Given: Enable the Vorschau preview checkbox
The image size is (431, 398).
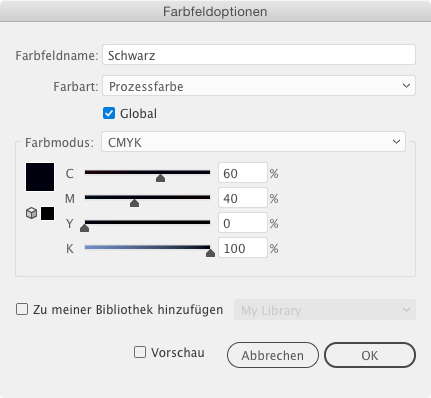Looking at the screenshot, I should click(x=140, y=352).
